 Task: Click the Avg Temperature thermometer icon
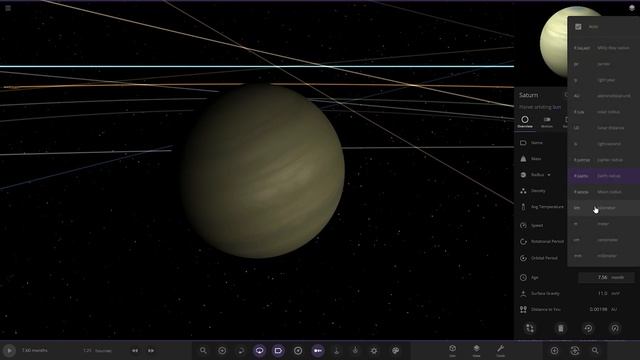[523, 207]
